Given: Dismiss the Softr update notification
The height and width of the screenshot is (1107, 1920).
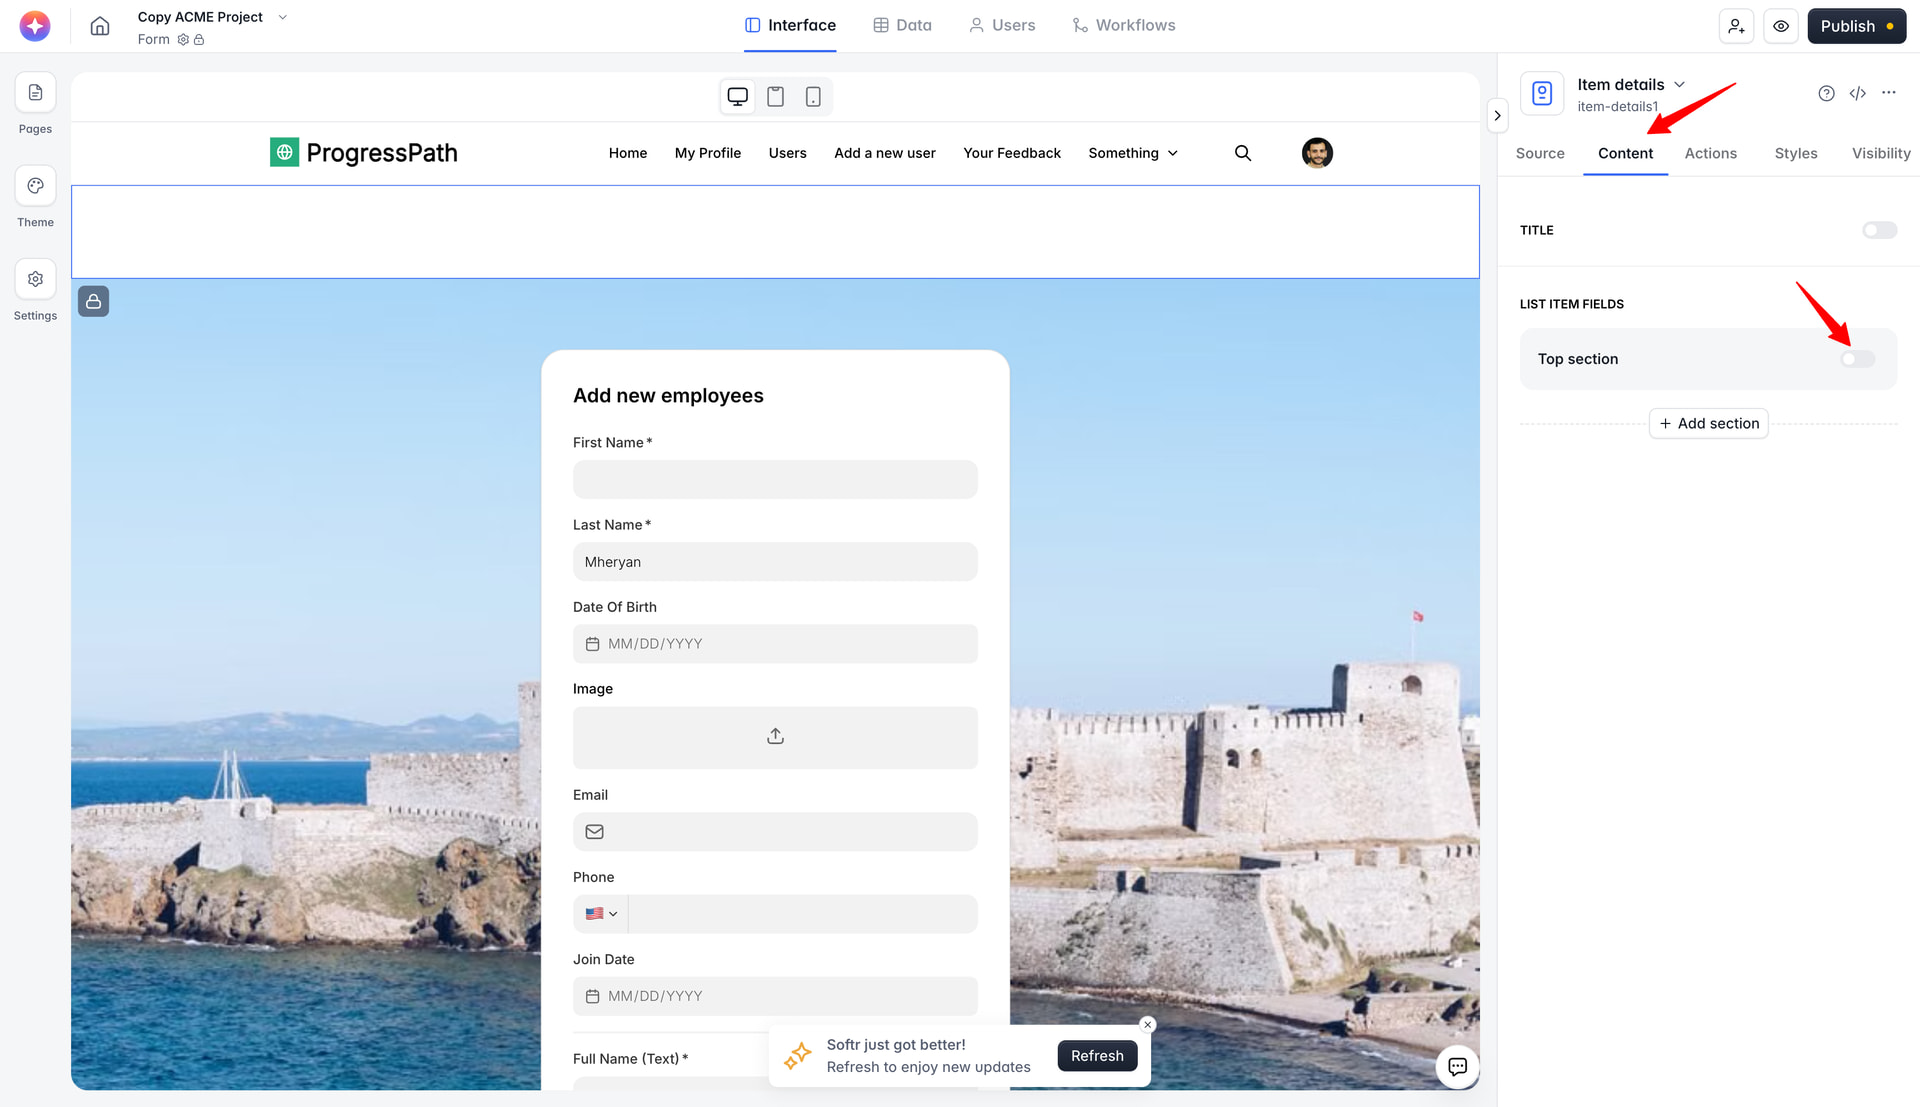Looking at the screenshot, I should [x=1148, y=1025].
